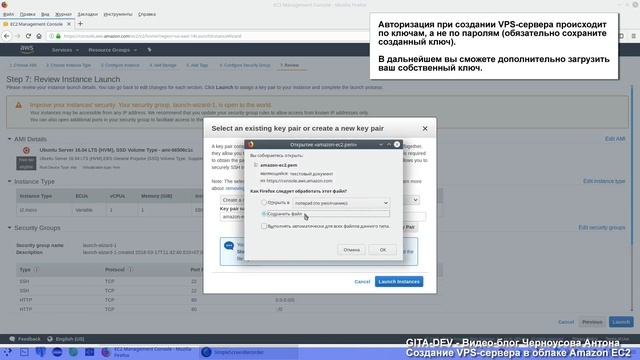Viewport: 640px width, 360px height.
Task: Expand the key pair selection dropdown arrow
Action: pos(415,200)
